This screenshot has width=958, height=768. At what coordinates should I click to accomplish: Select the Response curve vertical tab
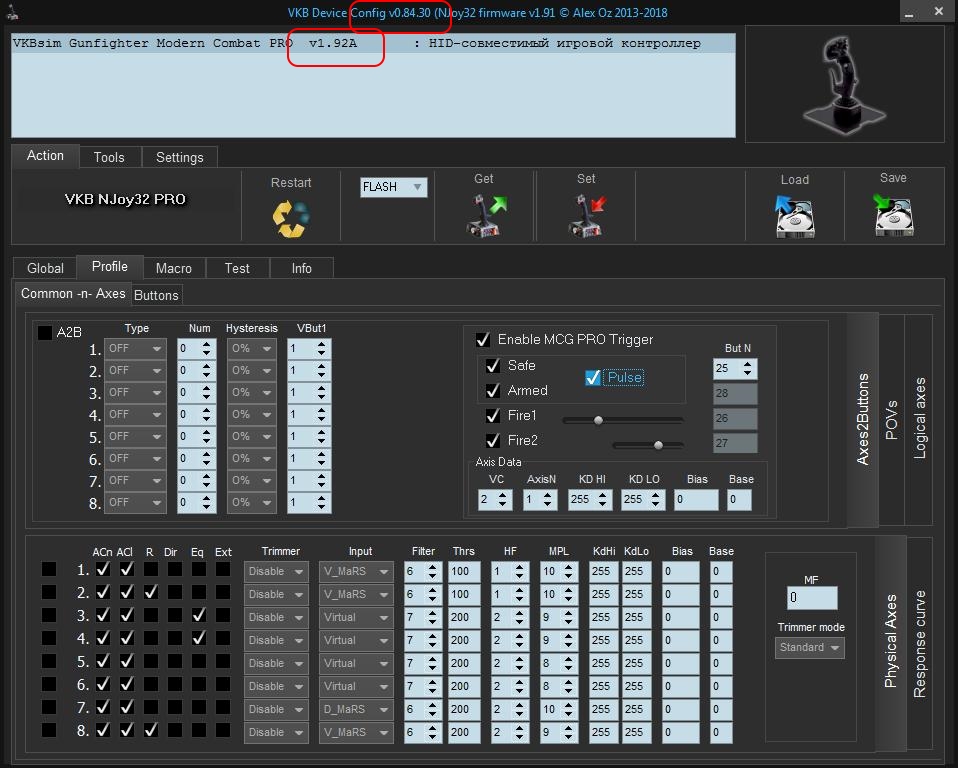click(920, 643)
